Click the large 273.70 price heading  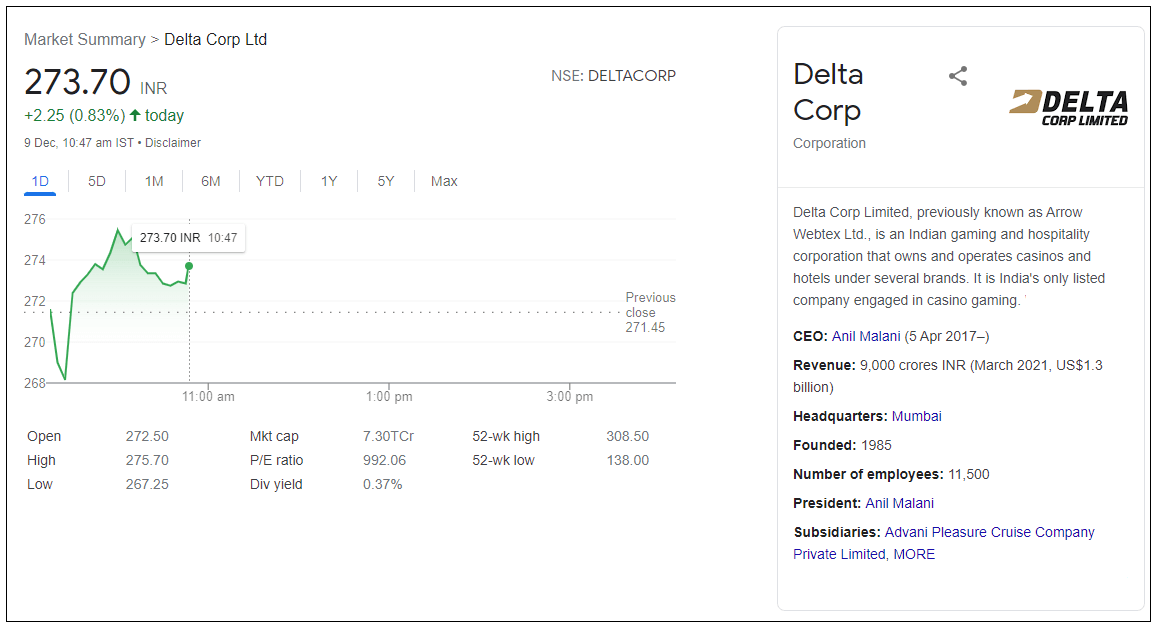point(77,81)
